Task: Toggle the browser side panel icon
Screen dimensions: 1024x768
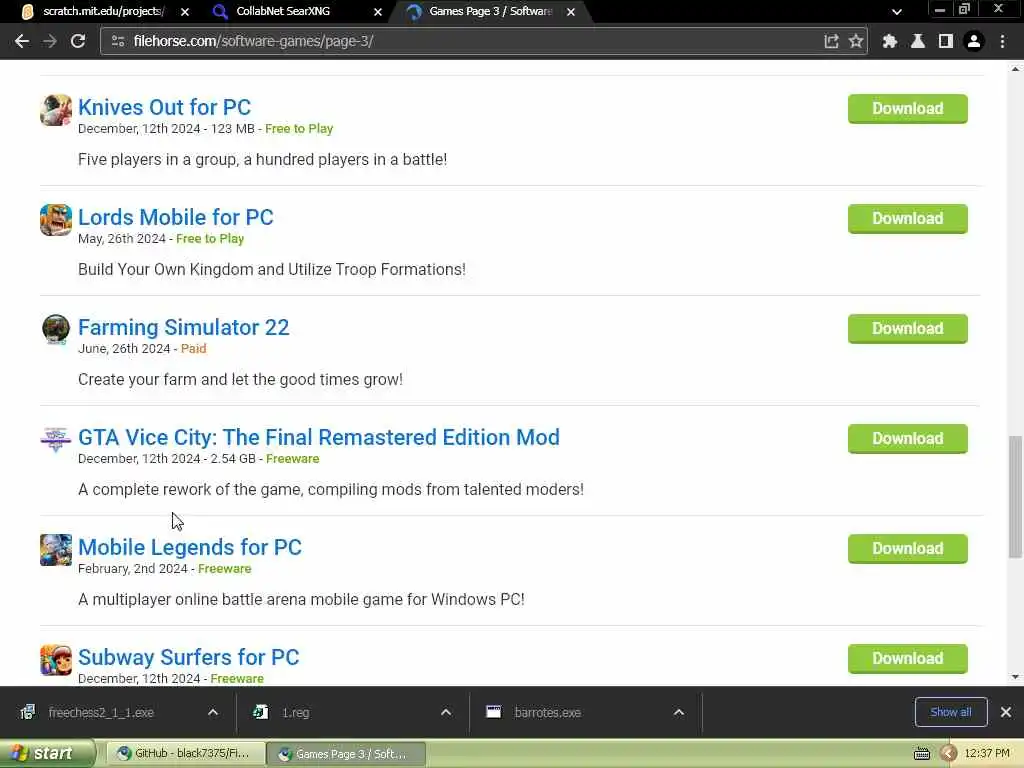Action: (x=946, y=41)
